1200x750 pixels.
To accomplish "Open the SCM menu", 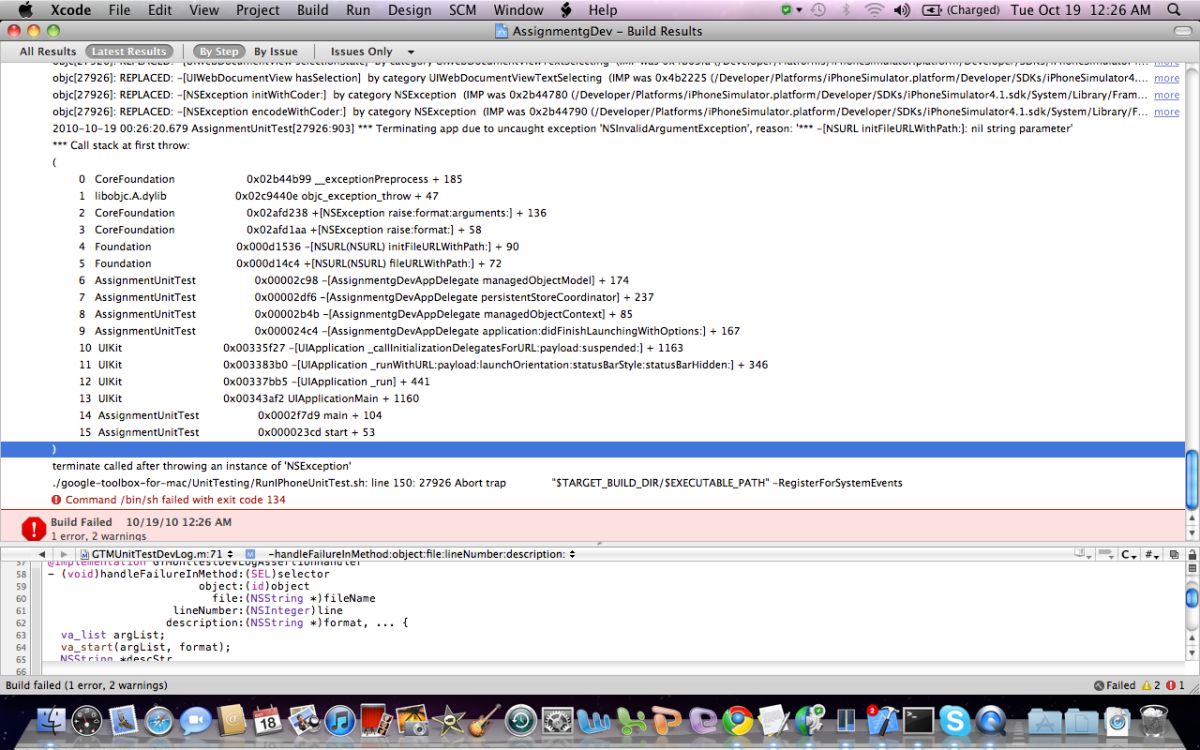I will click(463, 10).
